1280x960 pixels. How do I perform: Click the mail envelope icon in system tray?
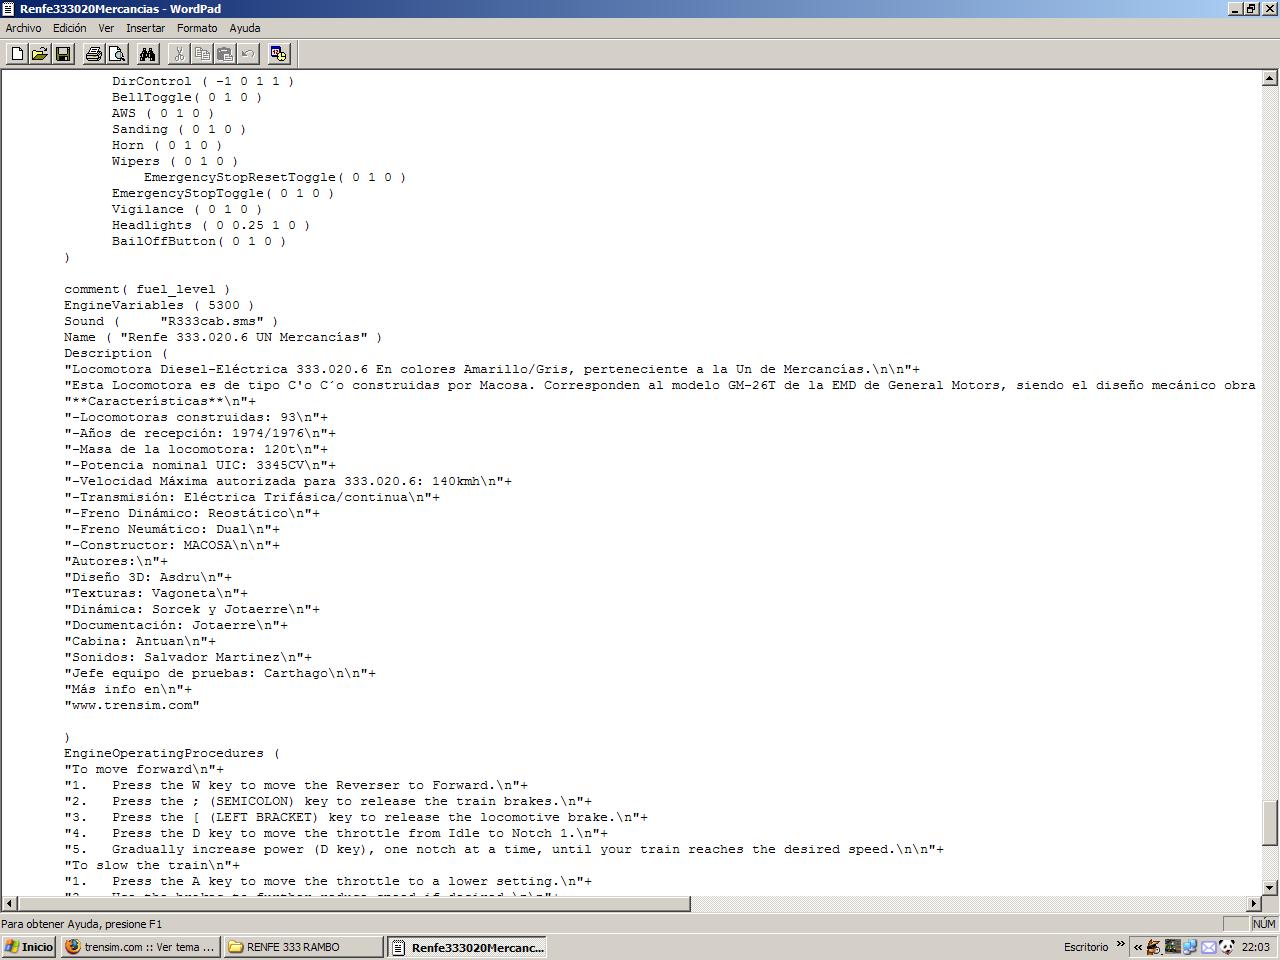pos(1208,947)
